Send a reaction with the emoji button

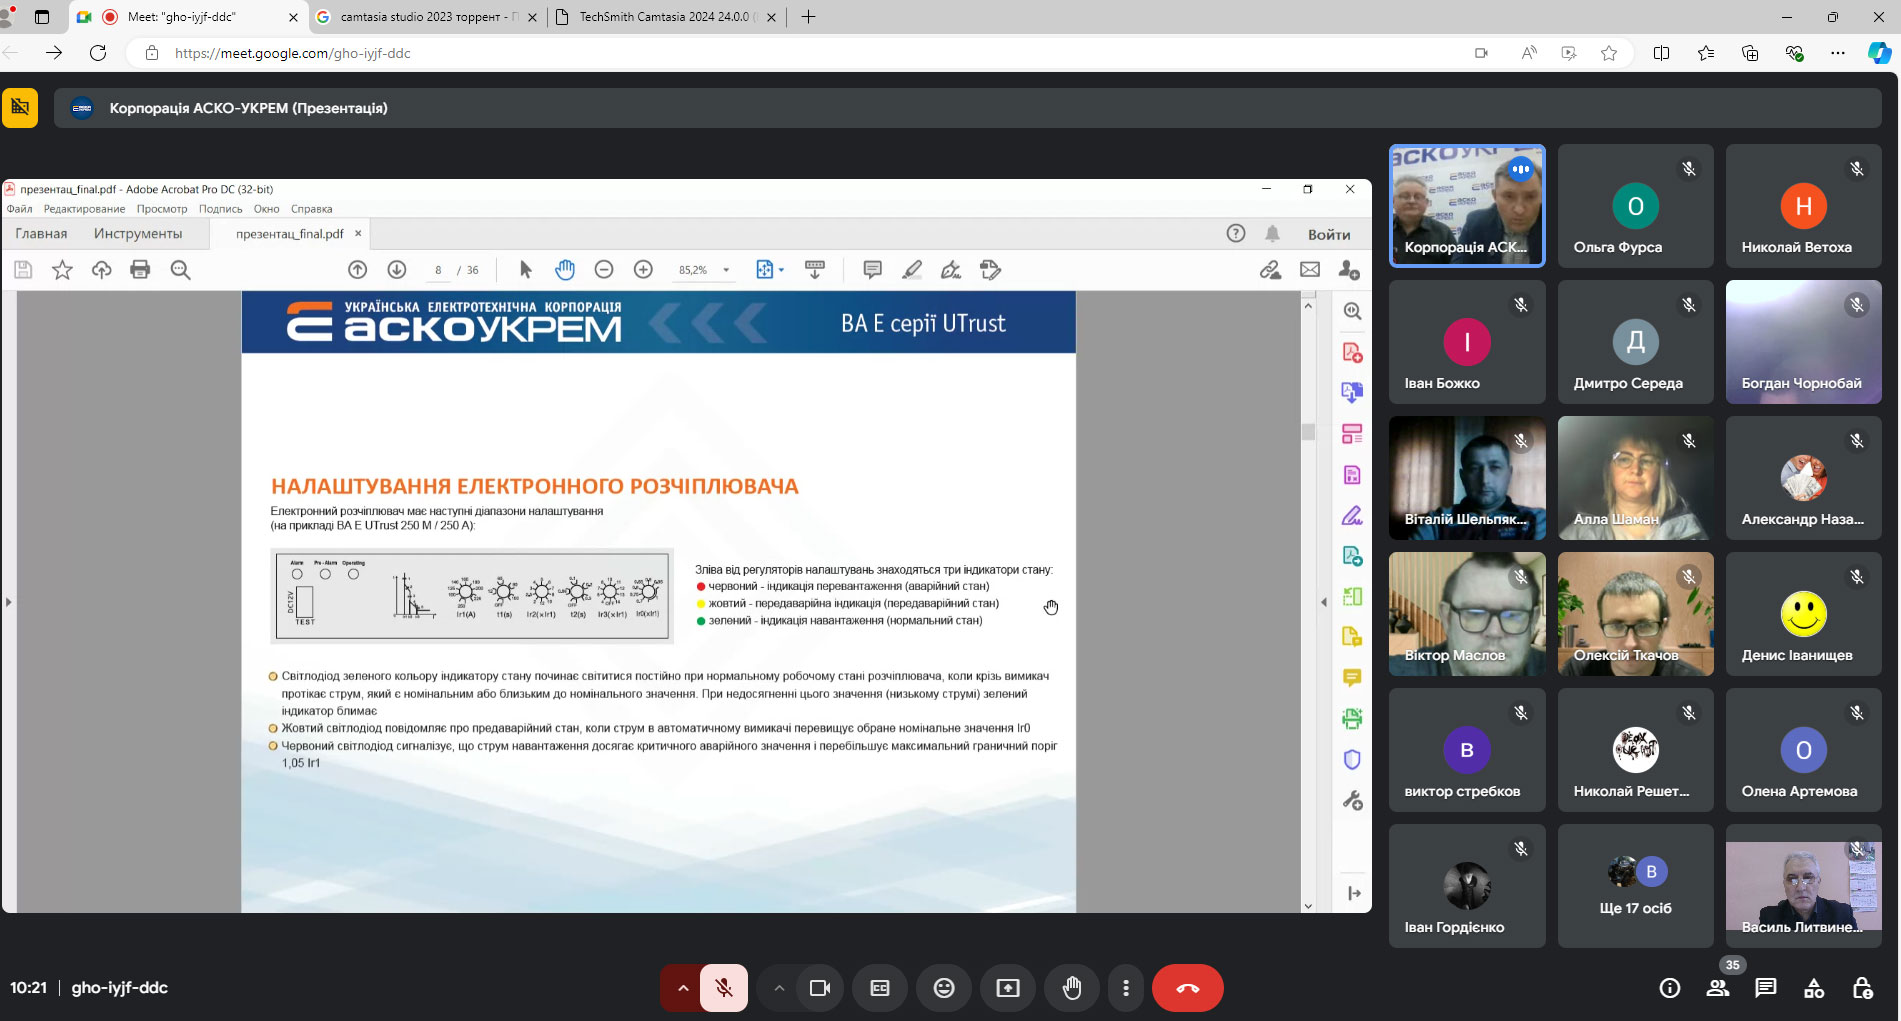[x=943, y=988]
